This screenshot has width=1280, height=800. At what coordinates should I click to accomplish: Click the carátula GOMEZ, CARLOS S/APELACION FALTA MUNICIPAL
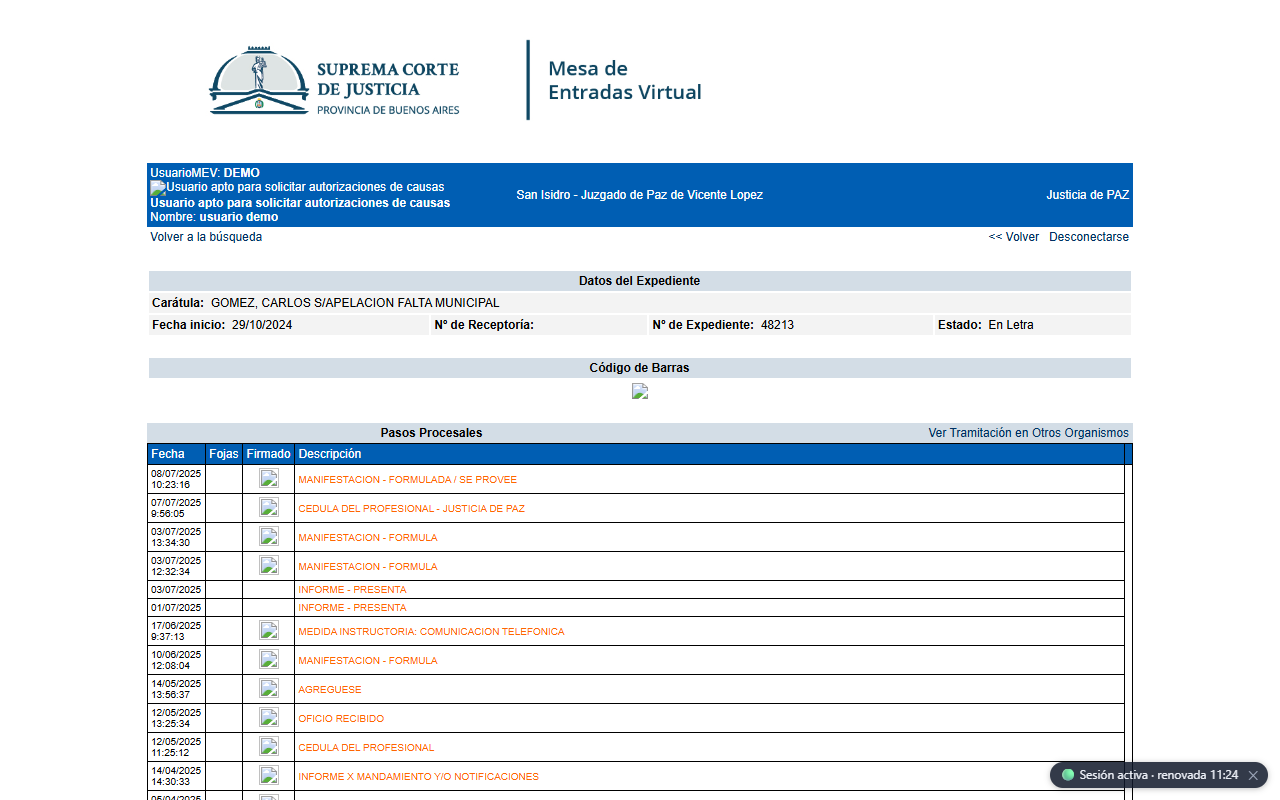coord(355,303)
